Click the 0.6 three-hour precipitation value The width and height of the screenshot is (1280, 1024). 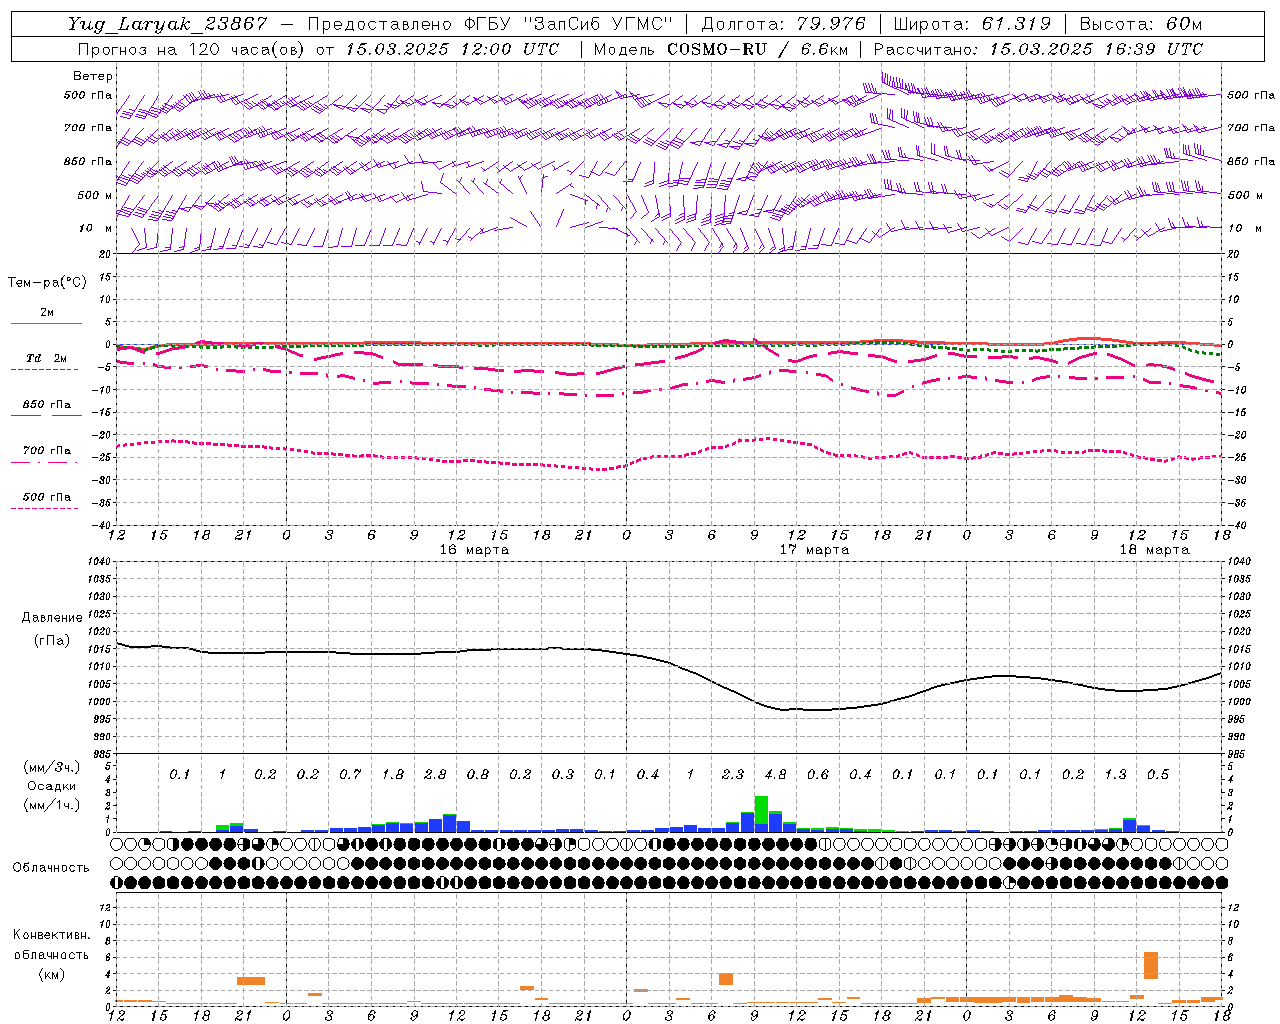(818, 774)
